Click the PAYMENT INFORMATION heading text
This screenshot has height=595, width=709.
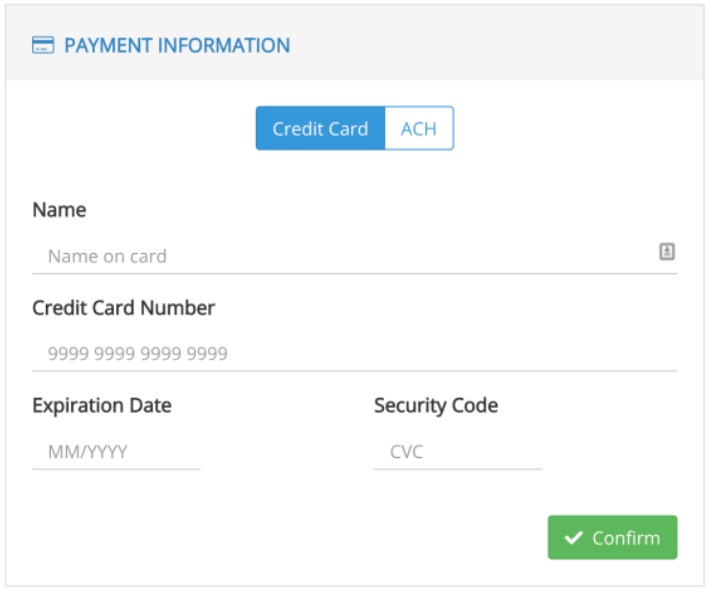pyautogui.click(x=177, y=45)
